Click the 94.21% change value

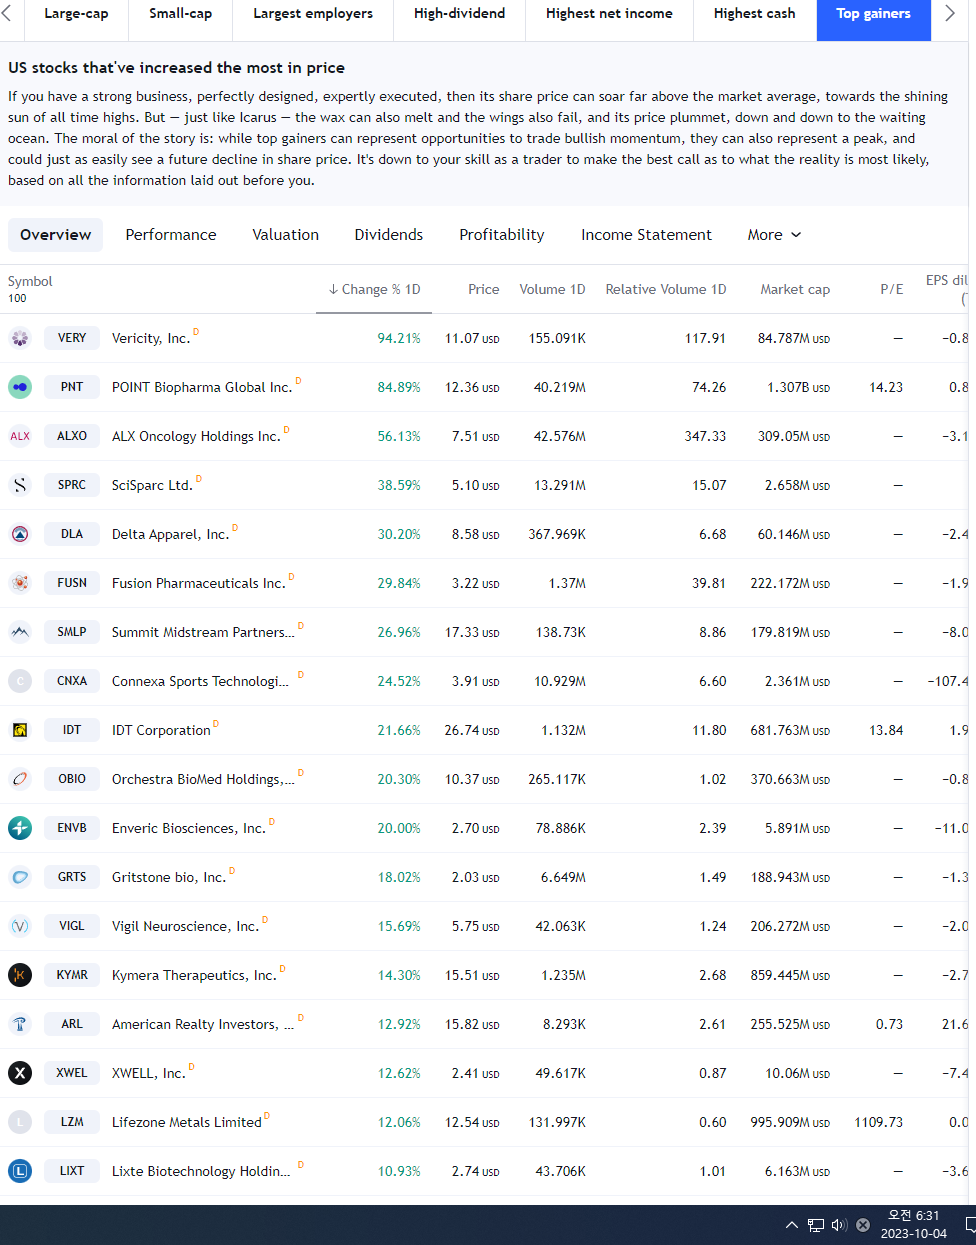399,338
